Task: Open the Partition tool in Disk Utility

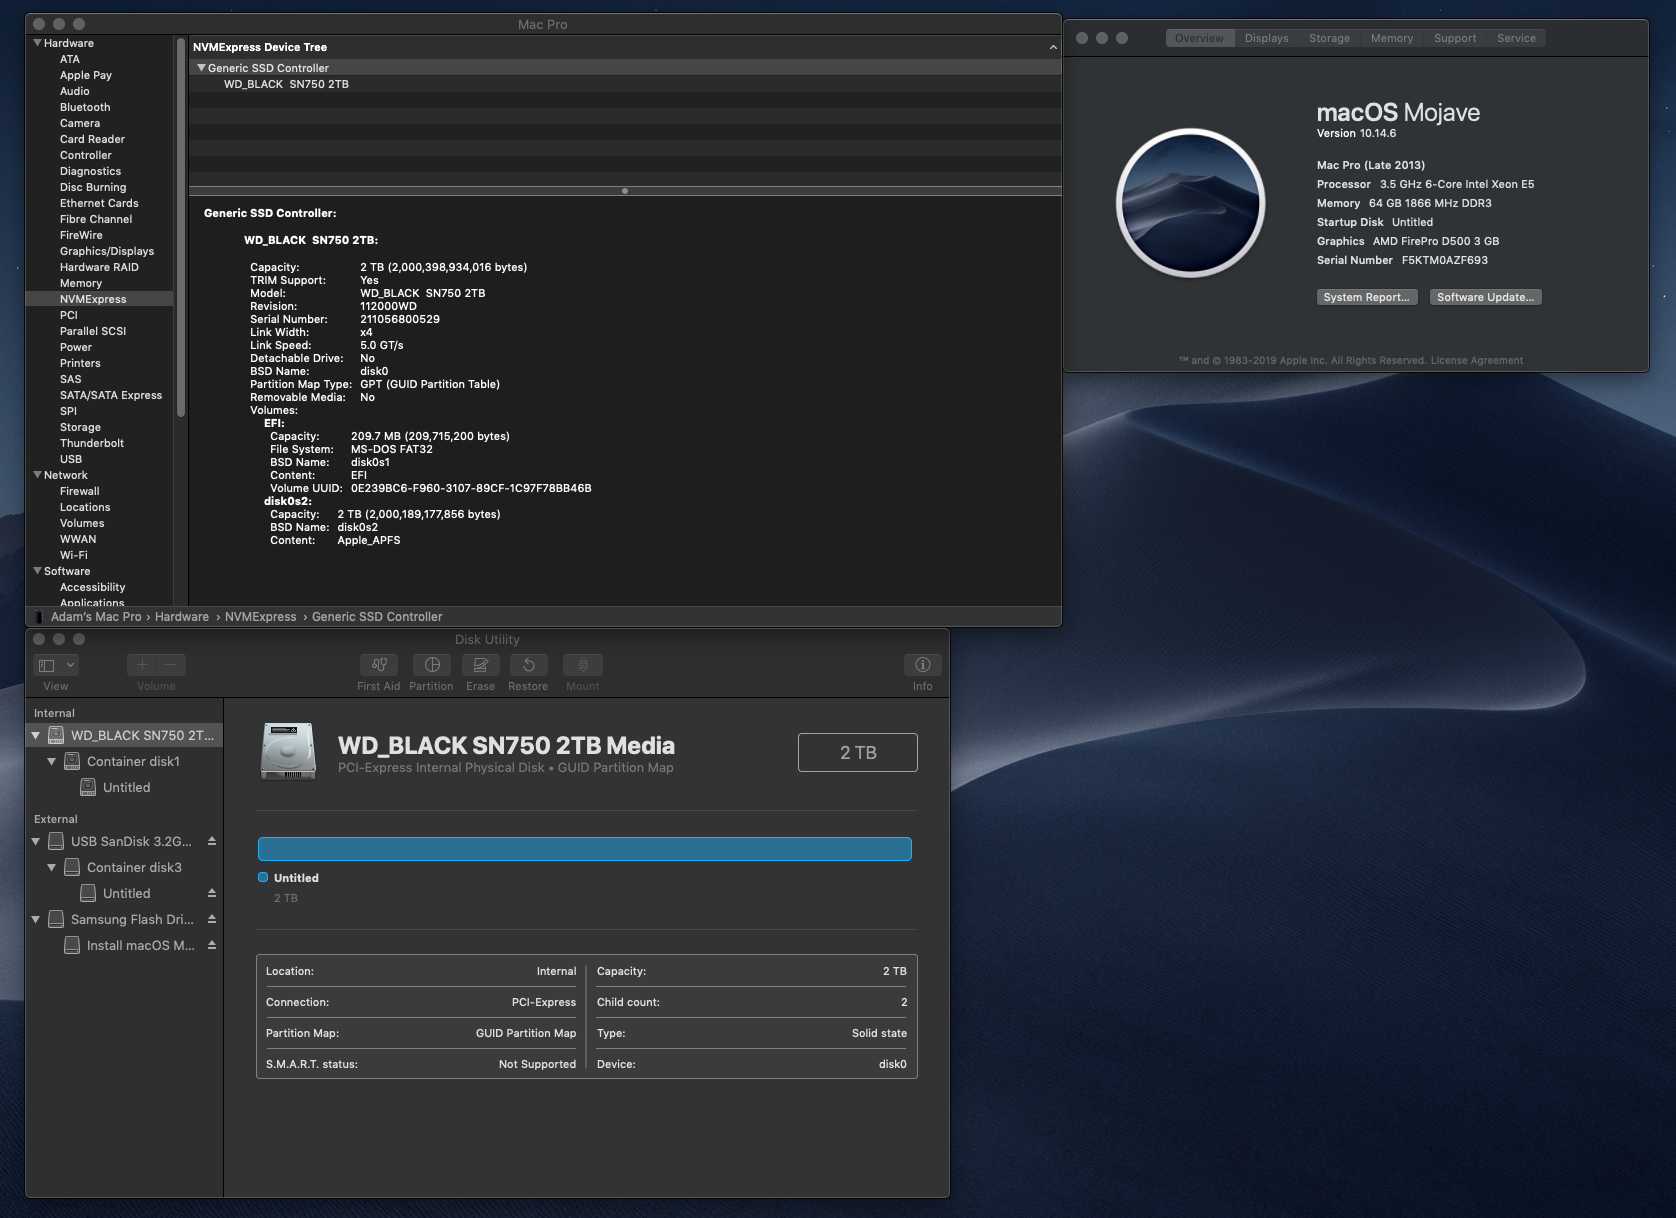Action: (x=431, y=665)
